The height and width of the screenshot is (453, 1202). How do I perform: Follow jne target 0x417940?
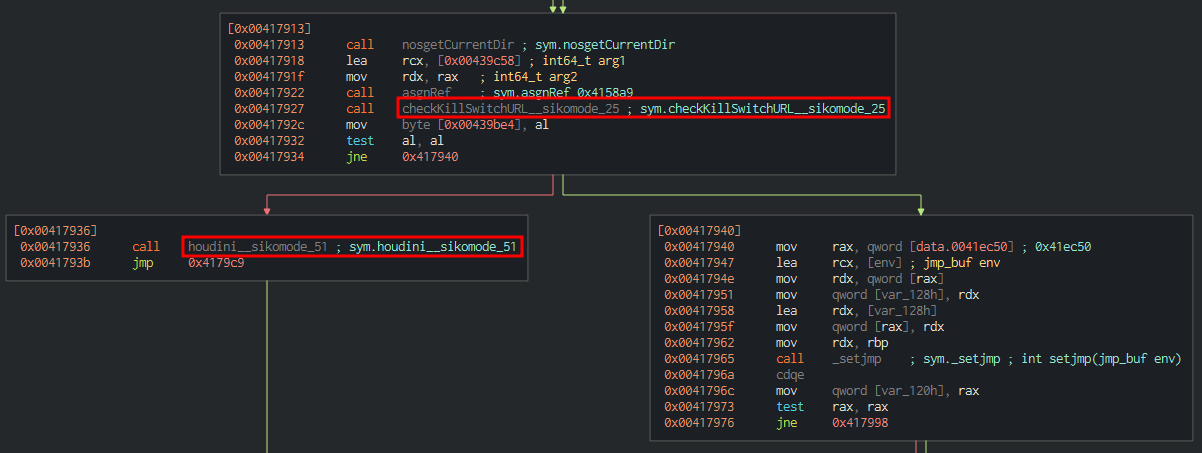click(432, 156)
